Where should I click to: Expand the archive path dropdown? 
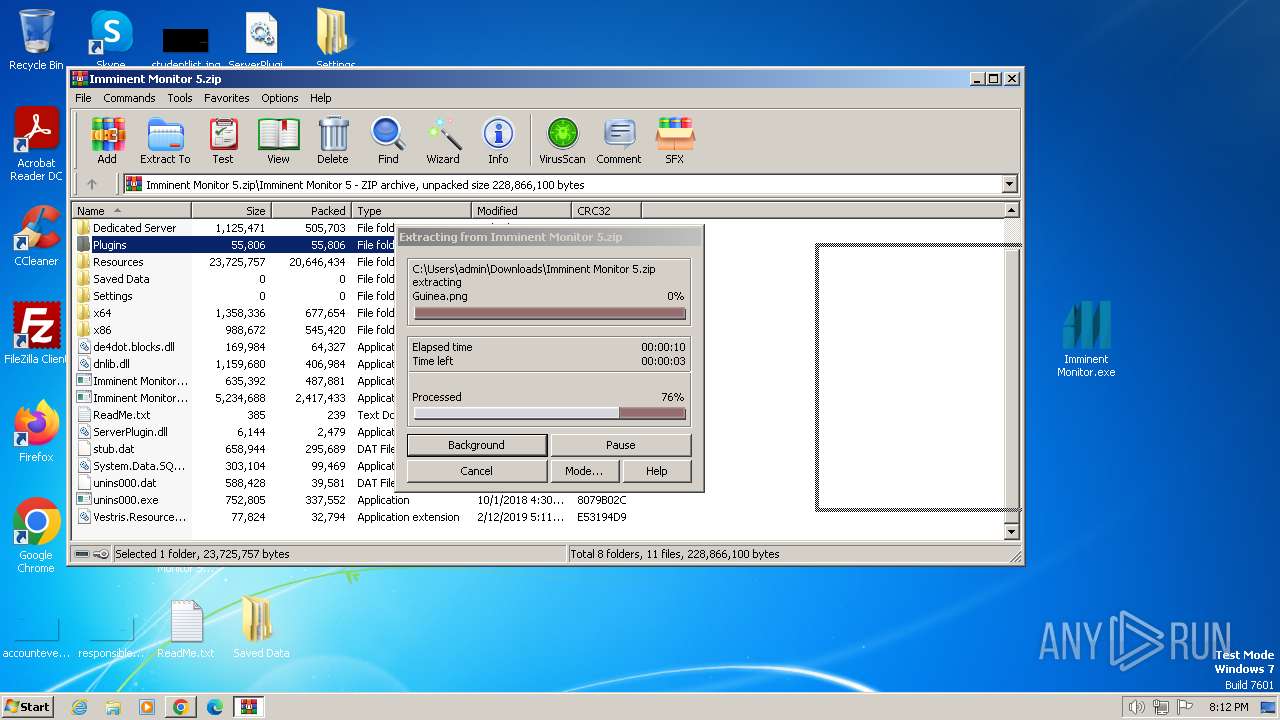pos(1009,184)
